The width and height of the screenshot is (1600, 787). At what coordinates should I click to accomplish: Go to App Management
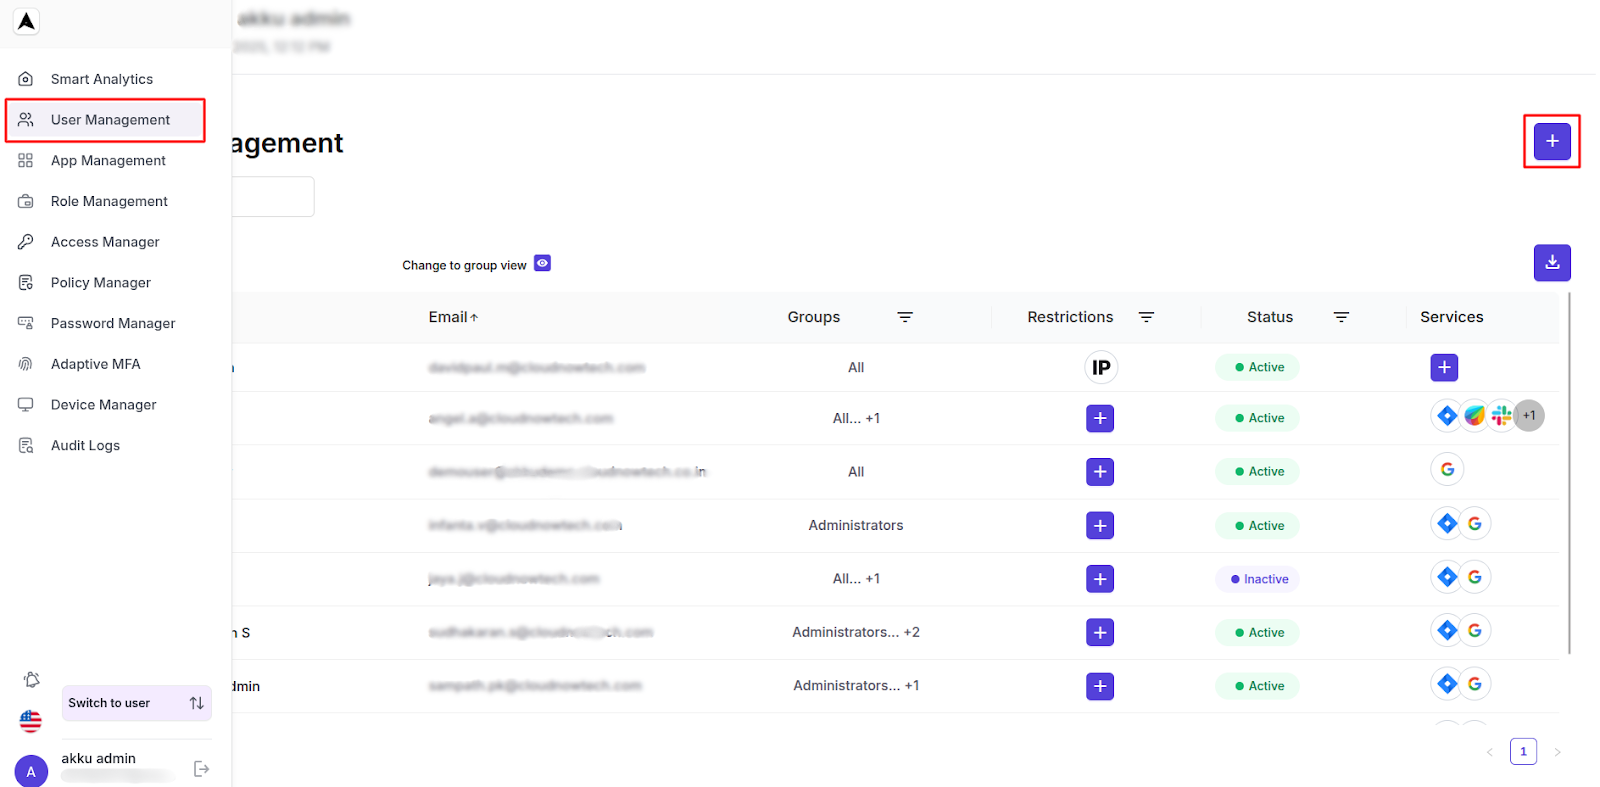coord(108,160)
